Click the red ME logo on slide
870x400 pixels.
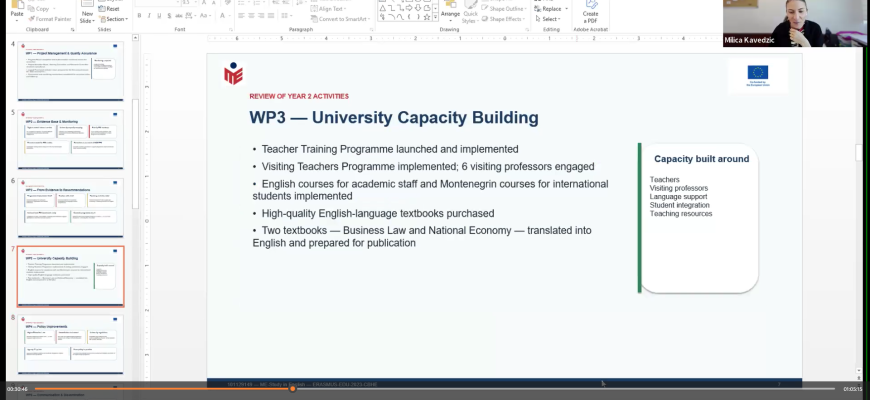233,74
